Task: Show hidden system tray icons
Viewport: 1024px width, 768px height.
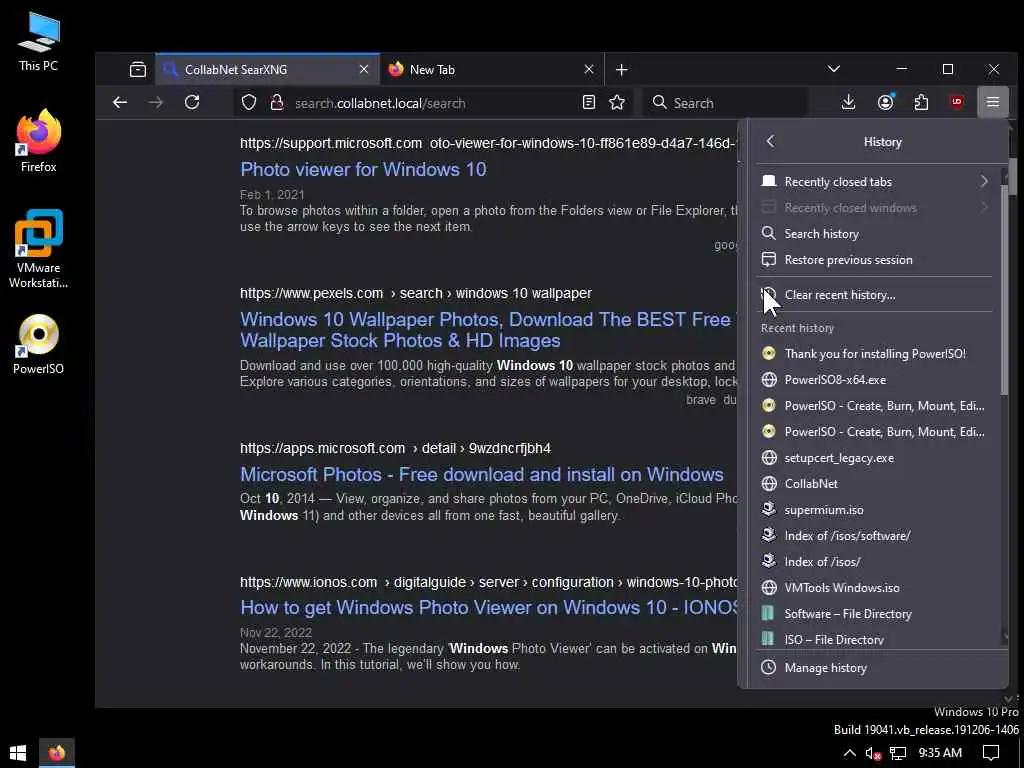Action: 849,753
